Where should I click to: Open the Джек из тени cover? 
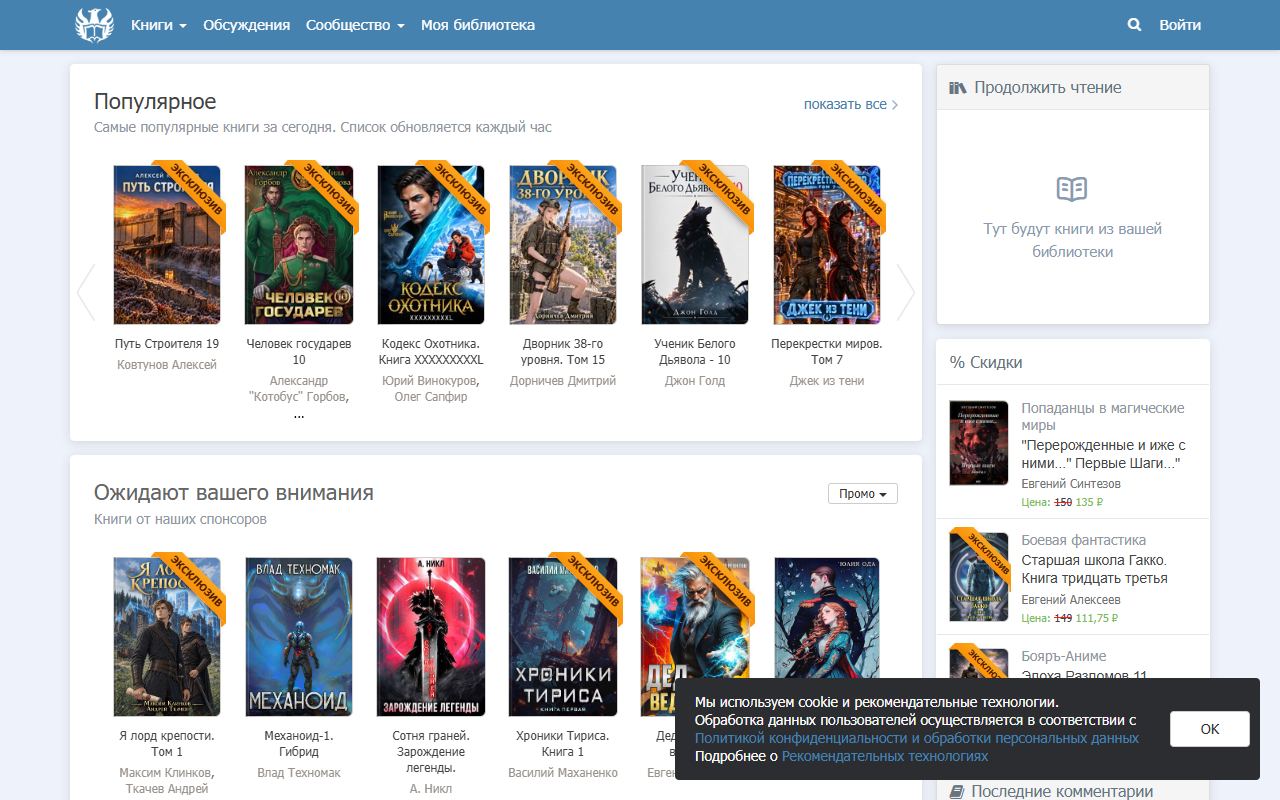(827, 245)
